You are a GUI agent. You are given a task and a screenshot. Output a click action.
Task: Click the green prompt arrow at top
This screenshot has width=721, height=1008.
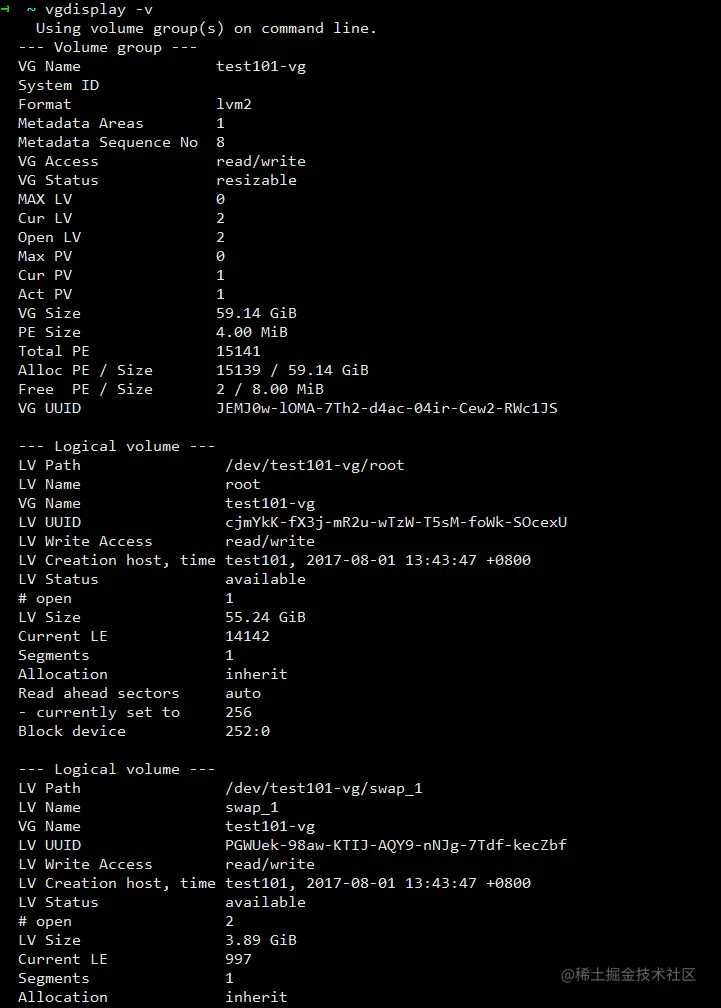coord(6,9)
